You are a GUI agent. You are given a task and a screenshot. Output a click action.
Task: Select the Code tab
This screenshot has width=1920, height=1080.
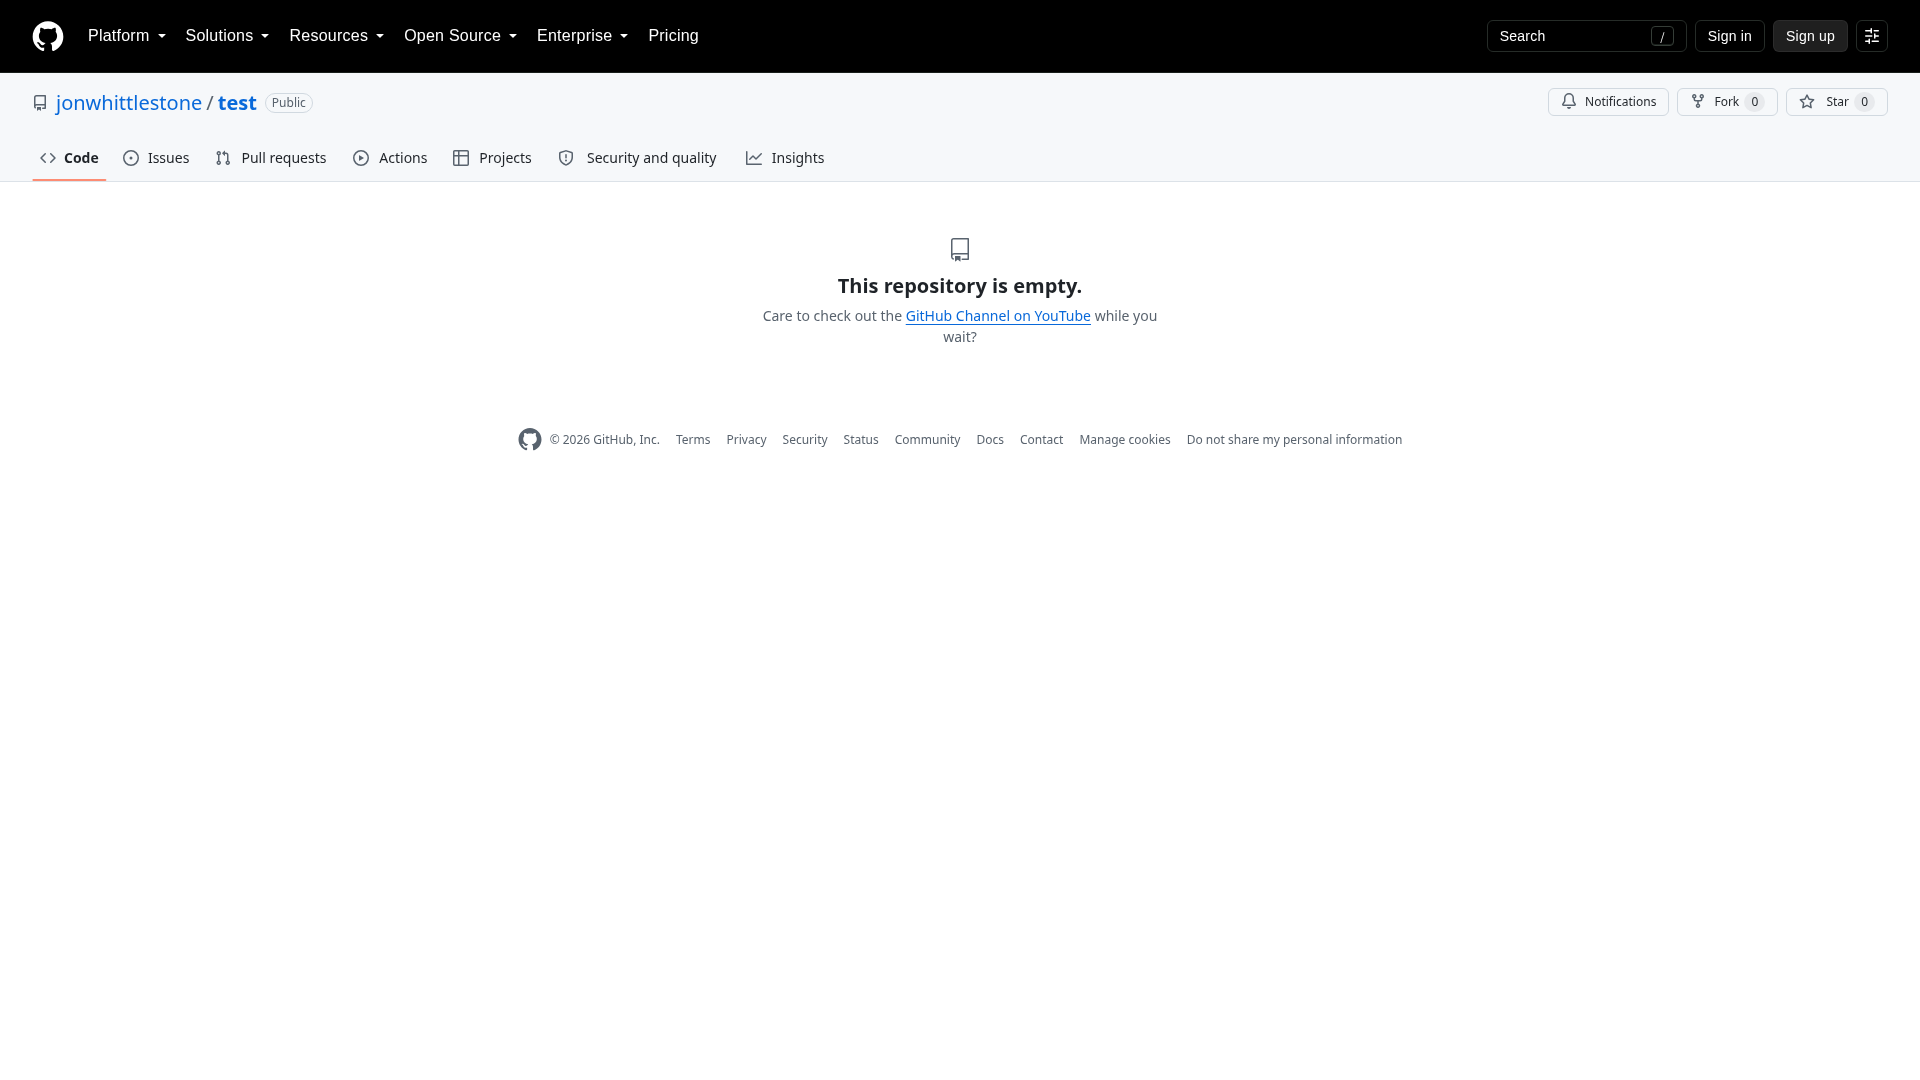[x=69, y=158]
